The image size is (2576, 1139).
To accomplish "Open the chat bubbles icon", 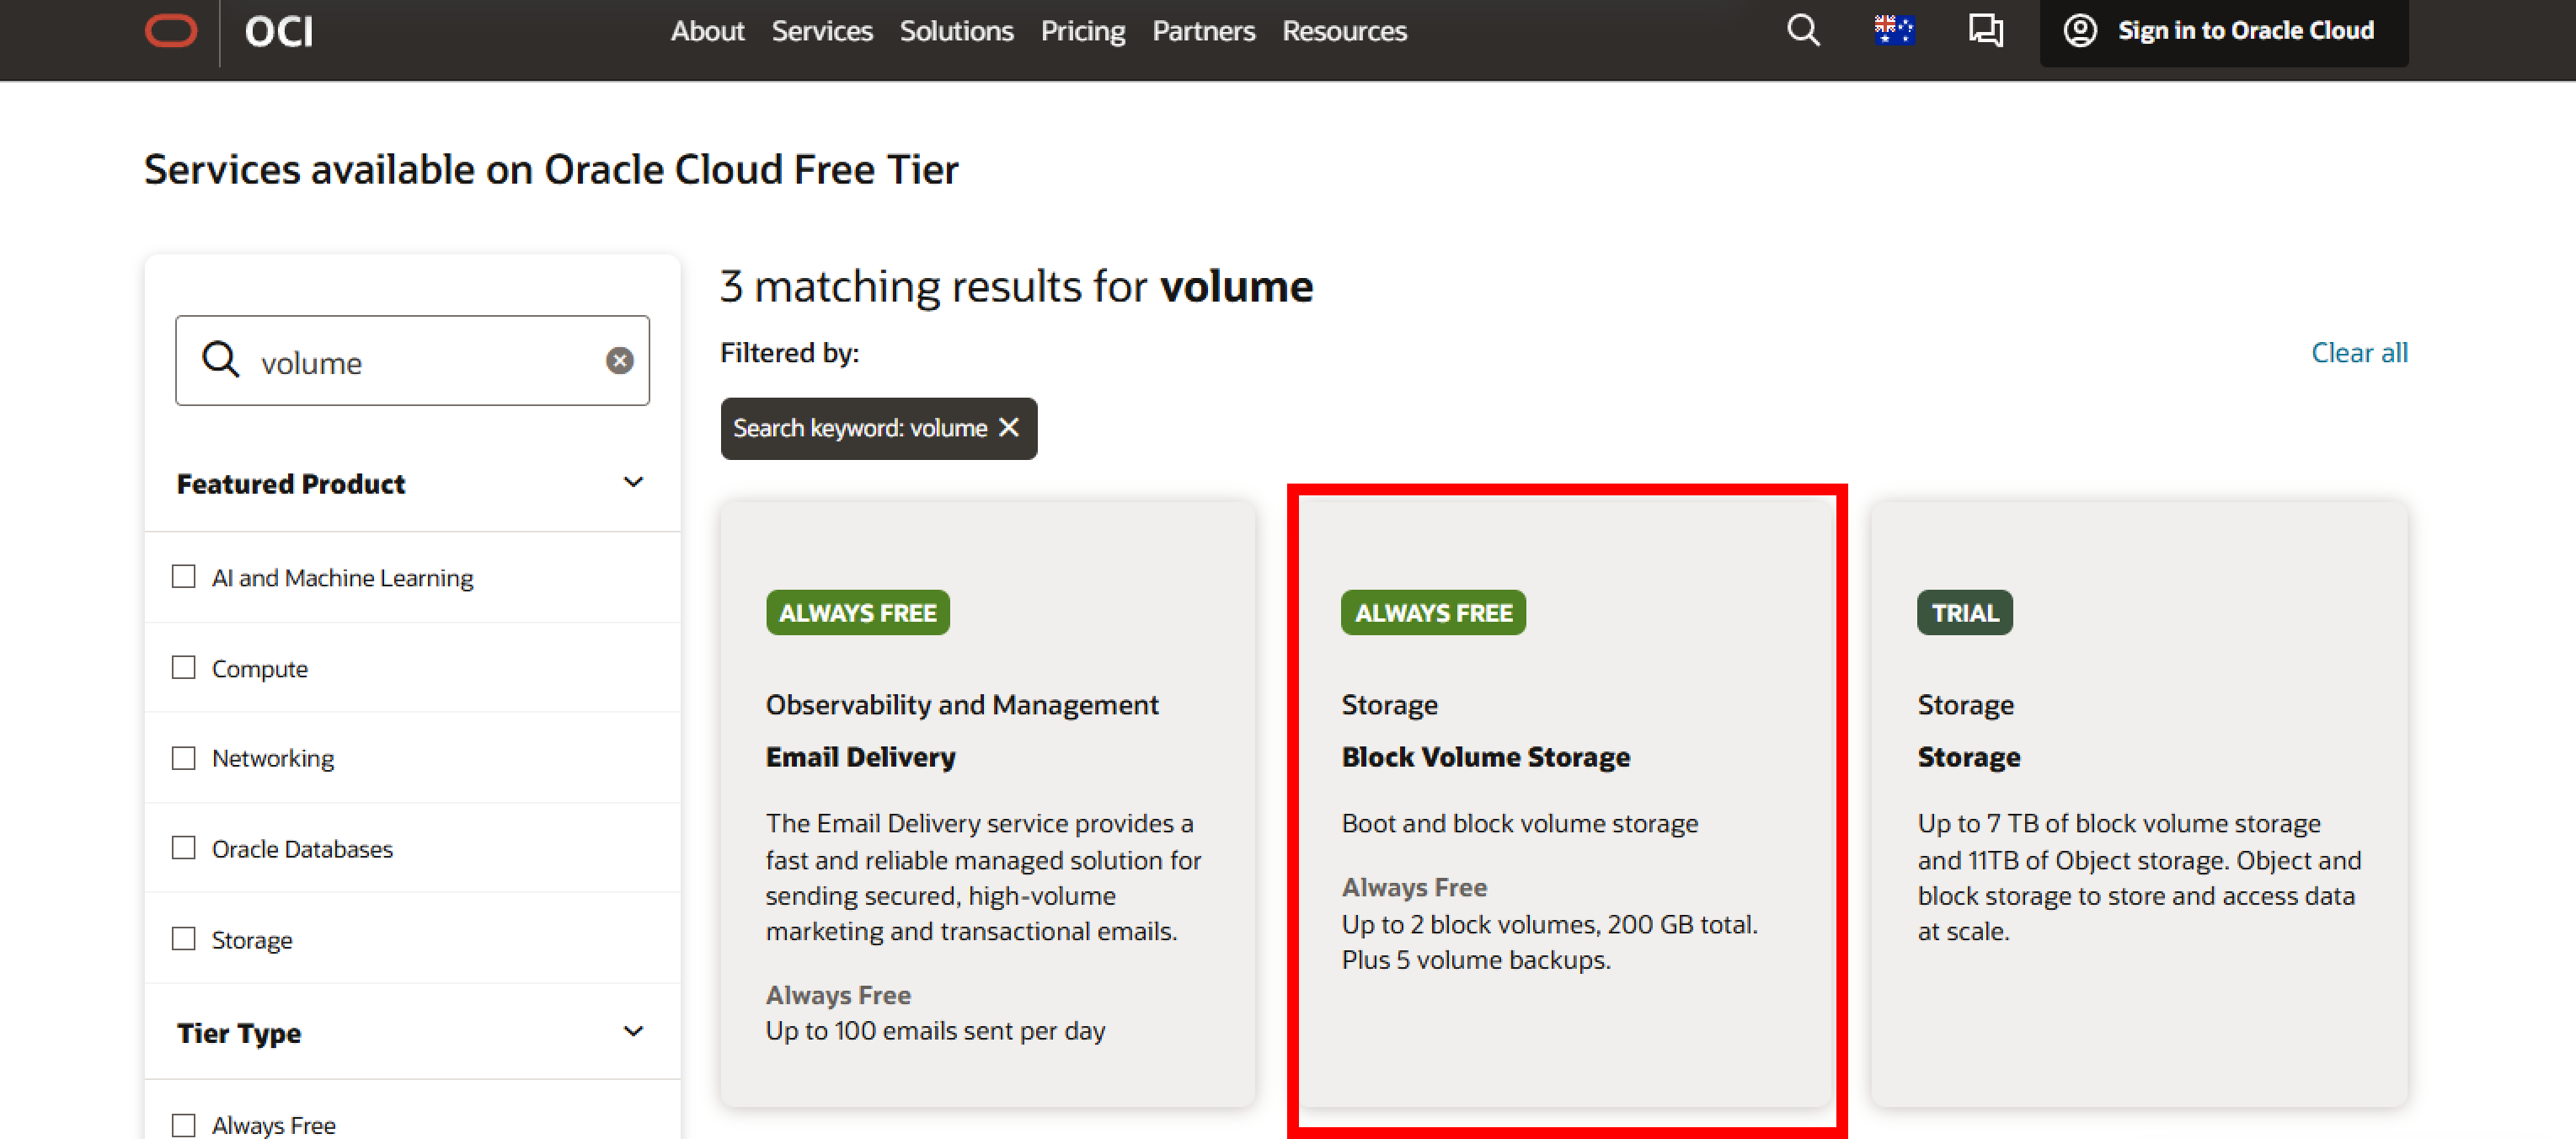I will pos(1985,31).
